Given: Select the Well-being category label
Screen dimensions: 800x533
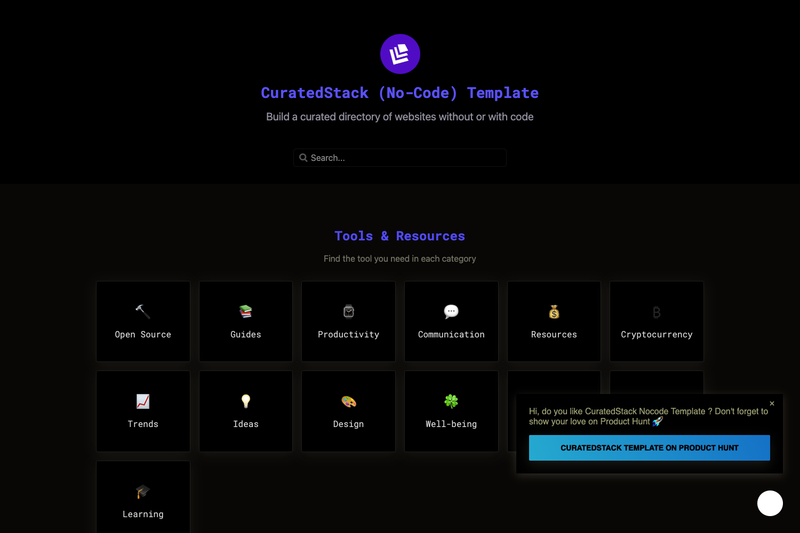Looking at the screenshot, I should pyautogui.click(x=451, y=424).
